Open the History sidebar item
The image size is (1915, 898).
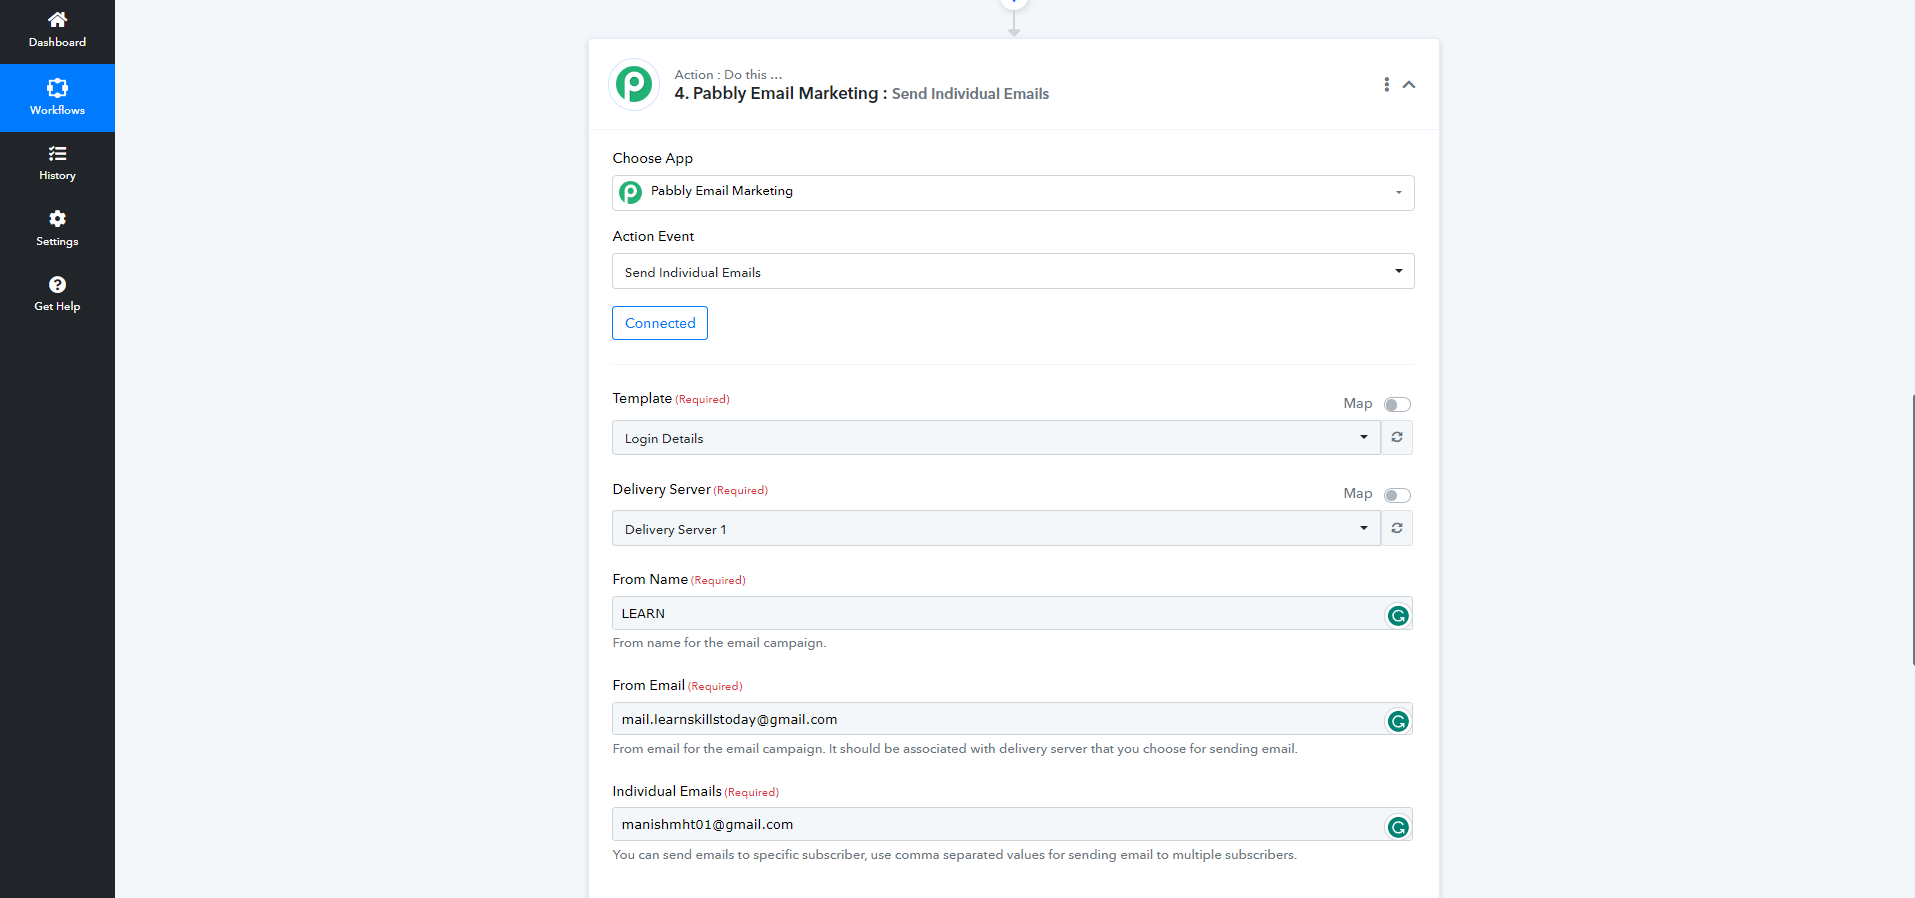tap(57, 163)
